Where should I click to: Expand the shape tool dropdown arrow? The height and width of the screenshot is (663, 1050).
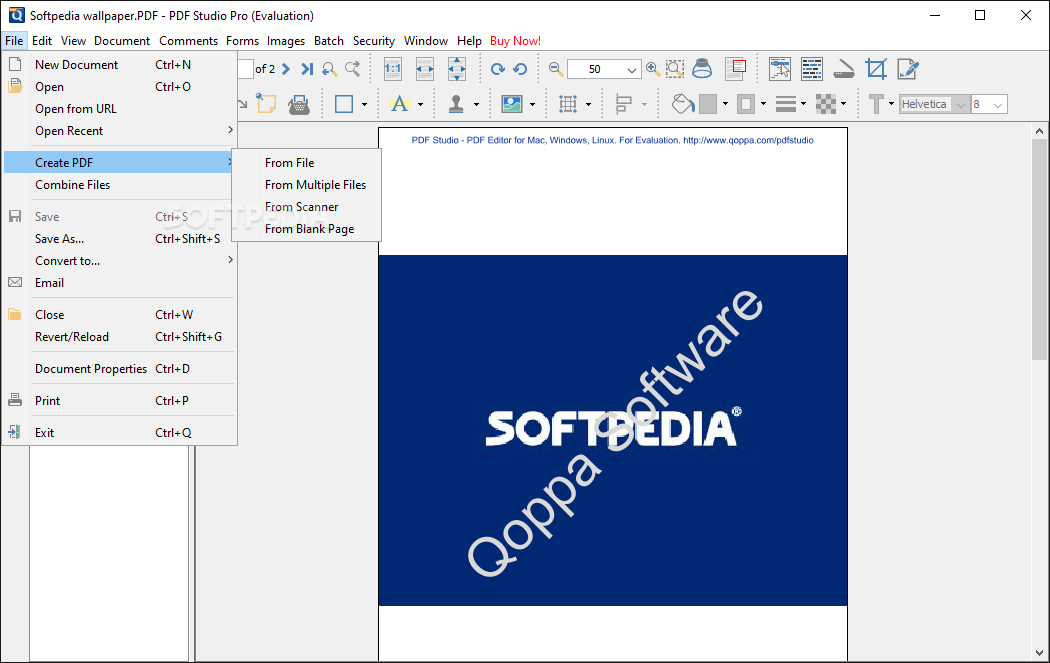pyautogui.click(x=364, y=104)
